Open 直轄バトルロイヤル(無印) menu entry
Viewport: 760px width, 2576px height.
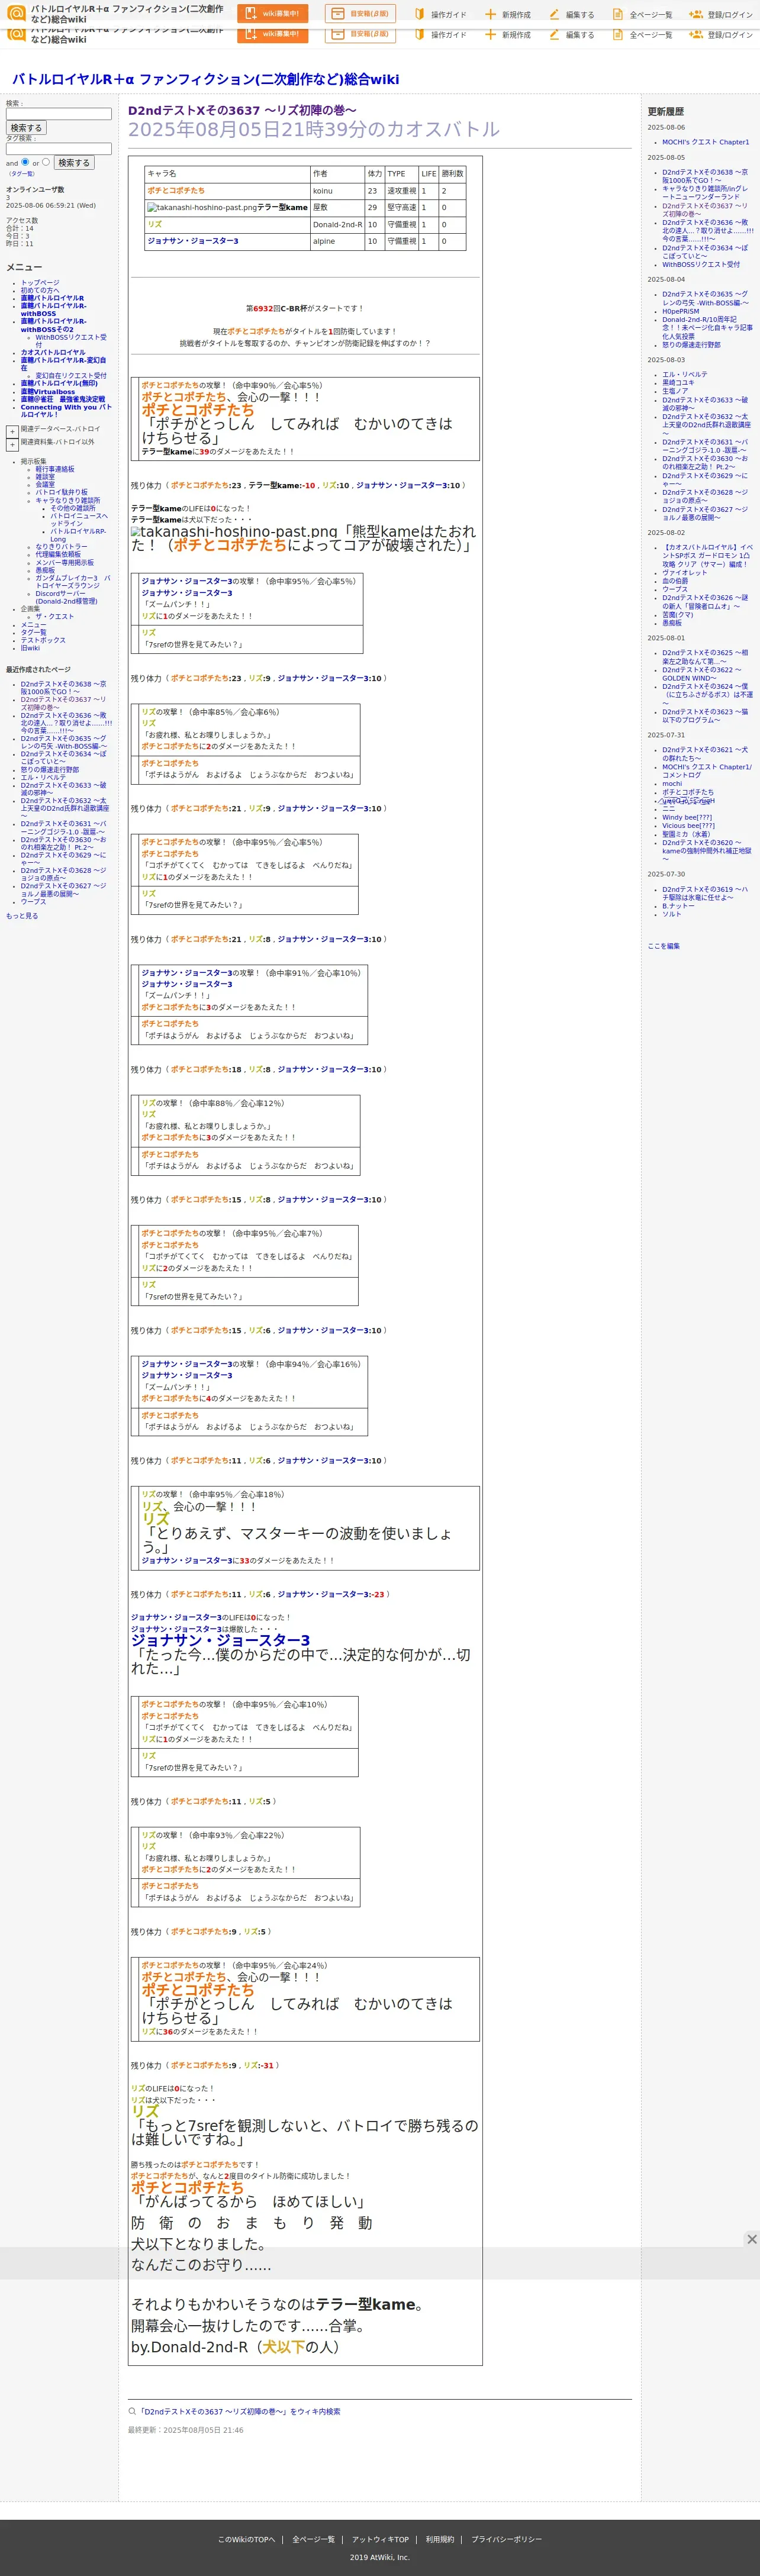59,383
